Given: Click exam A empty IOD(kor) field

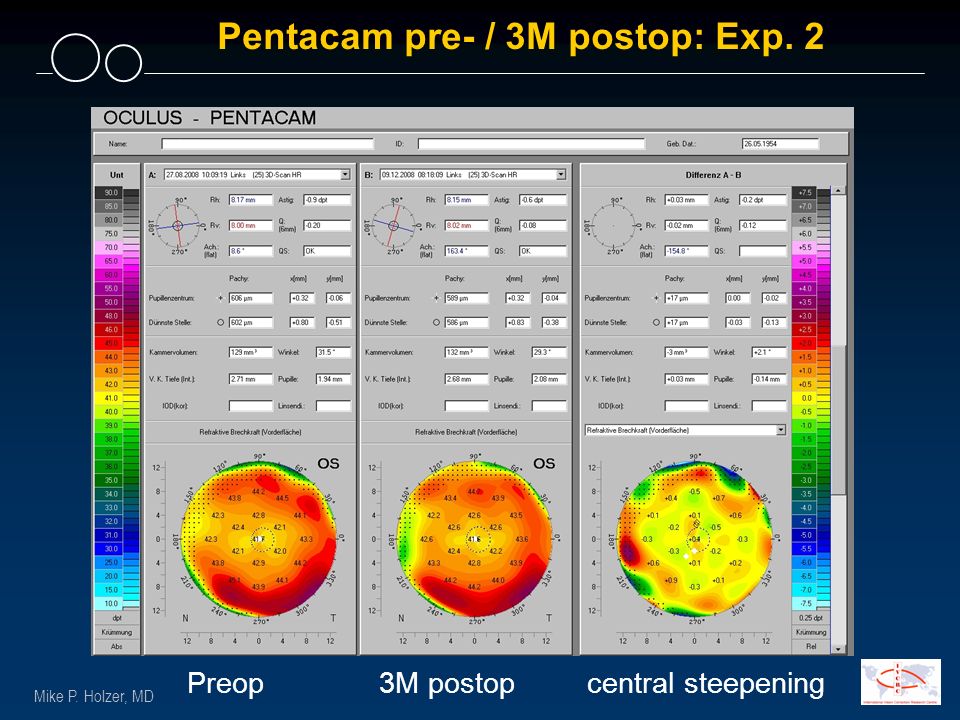Looking at the screenshot, I should [x=250, y=406].
